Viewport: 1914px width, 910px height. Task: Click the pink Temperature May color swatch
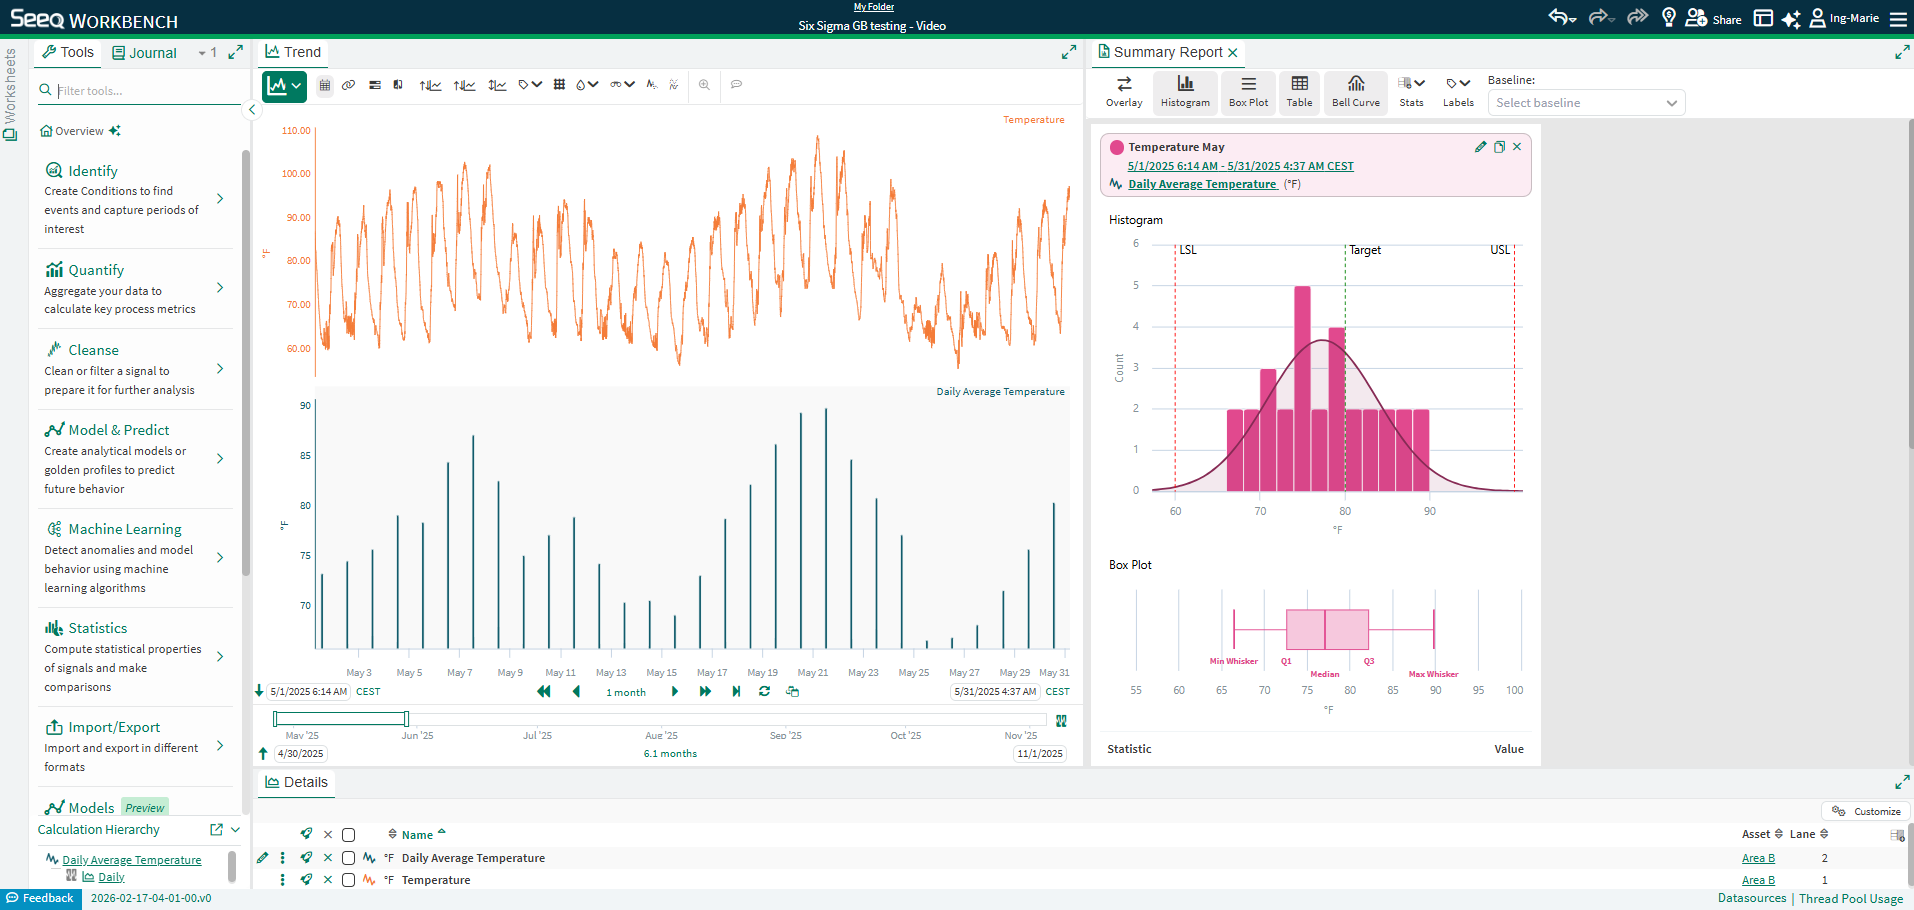click(1117, 147)
